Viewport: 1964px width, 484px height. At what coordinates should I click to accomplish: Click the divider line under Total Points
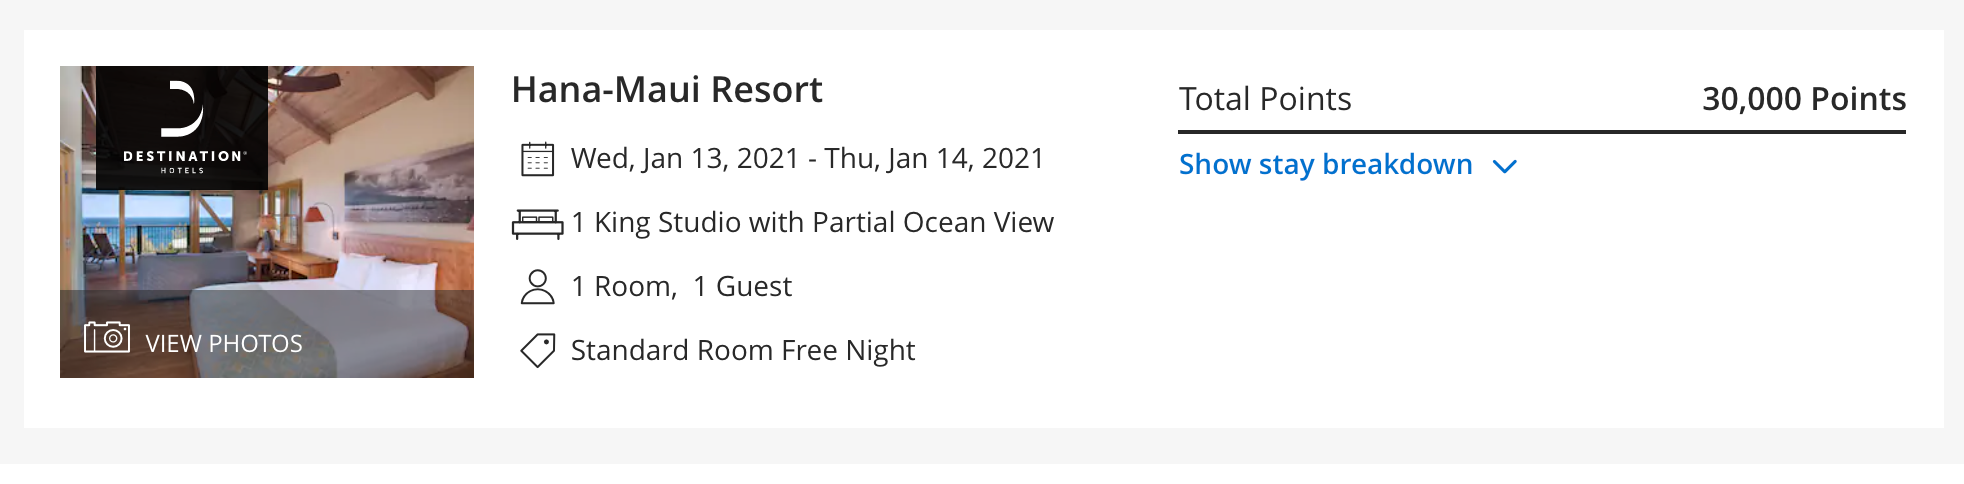[x=1541, y=131]
